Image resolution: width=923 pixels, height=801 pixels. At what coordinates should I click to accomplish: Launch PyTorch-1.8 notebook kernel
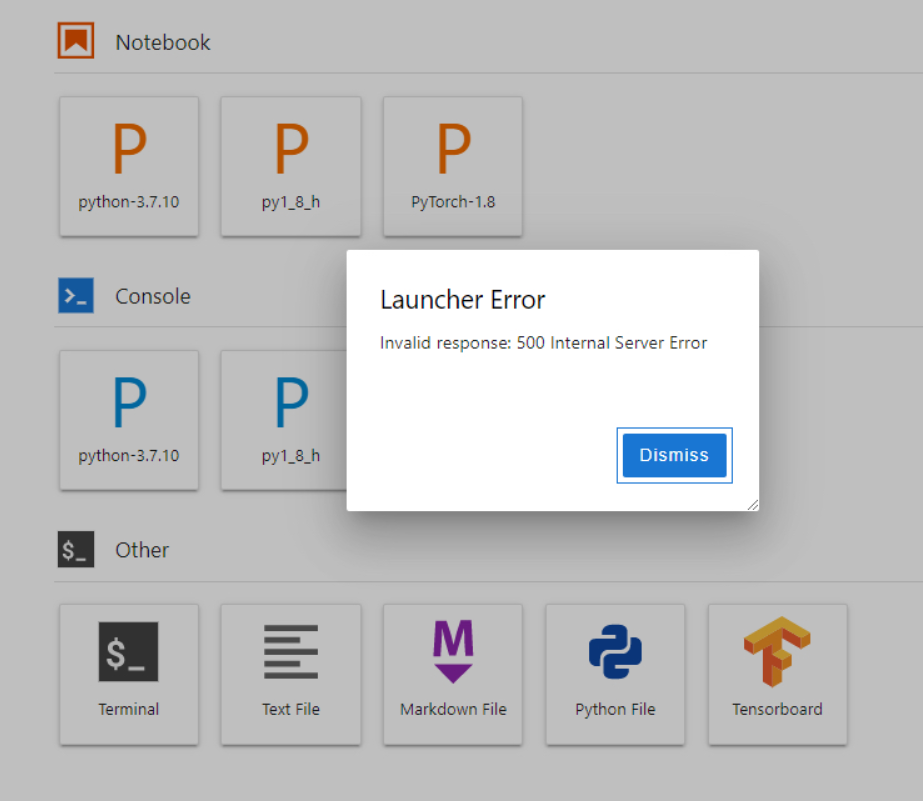(453, 167)
